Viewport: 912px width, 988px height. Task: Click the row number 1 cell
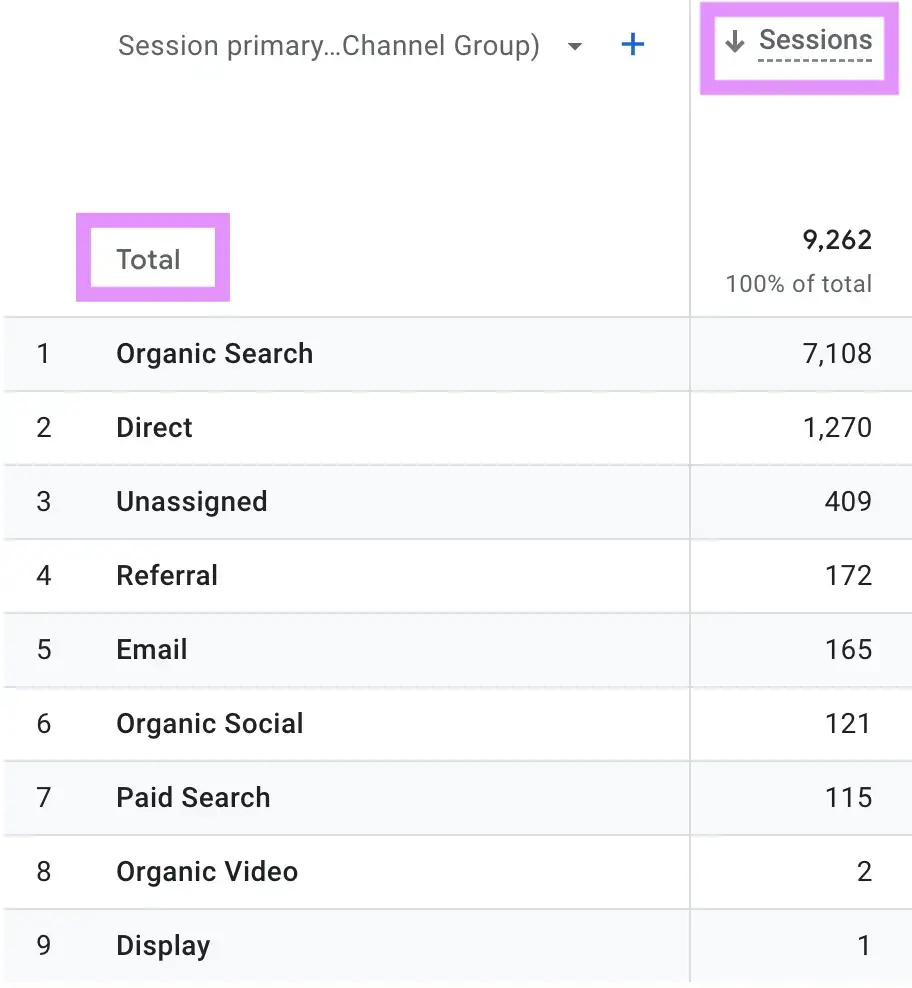click(x=43, y=354)
